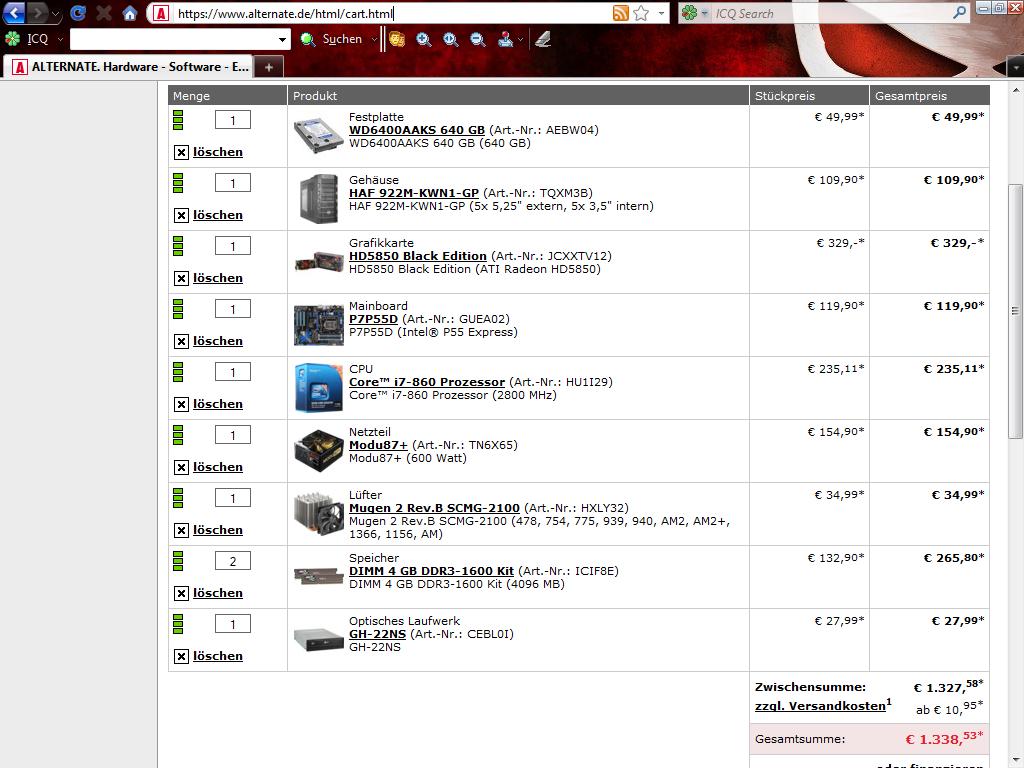Click the X box for DIMM 4 GB DDR3-1600
Image resolution: width=1024 pixels, height=768 pixels.
[182, 594]
